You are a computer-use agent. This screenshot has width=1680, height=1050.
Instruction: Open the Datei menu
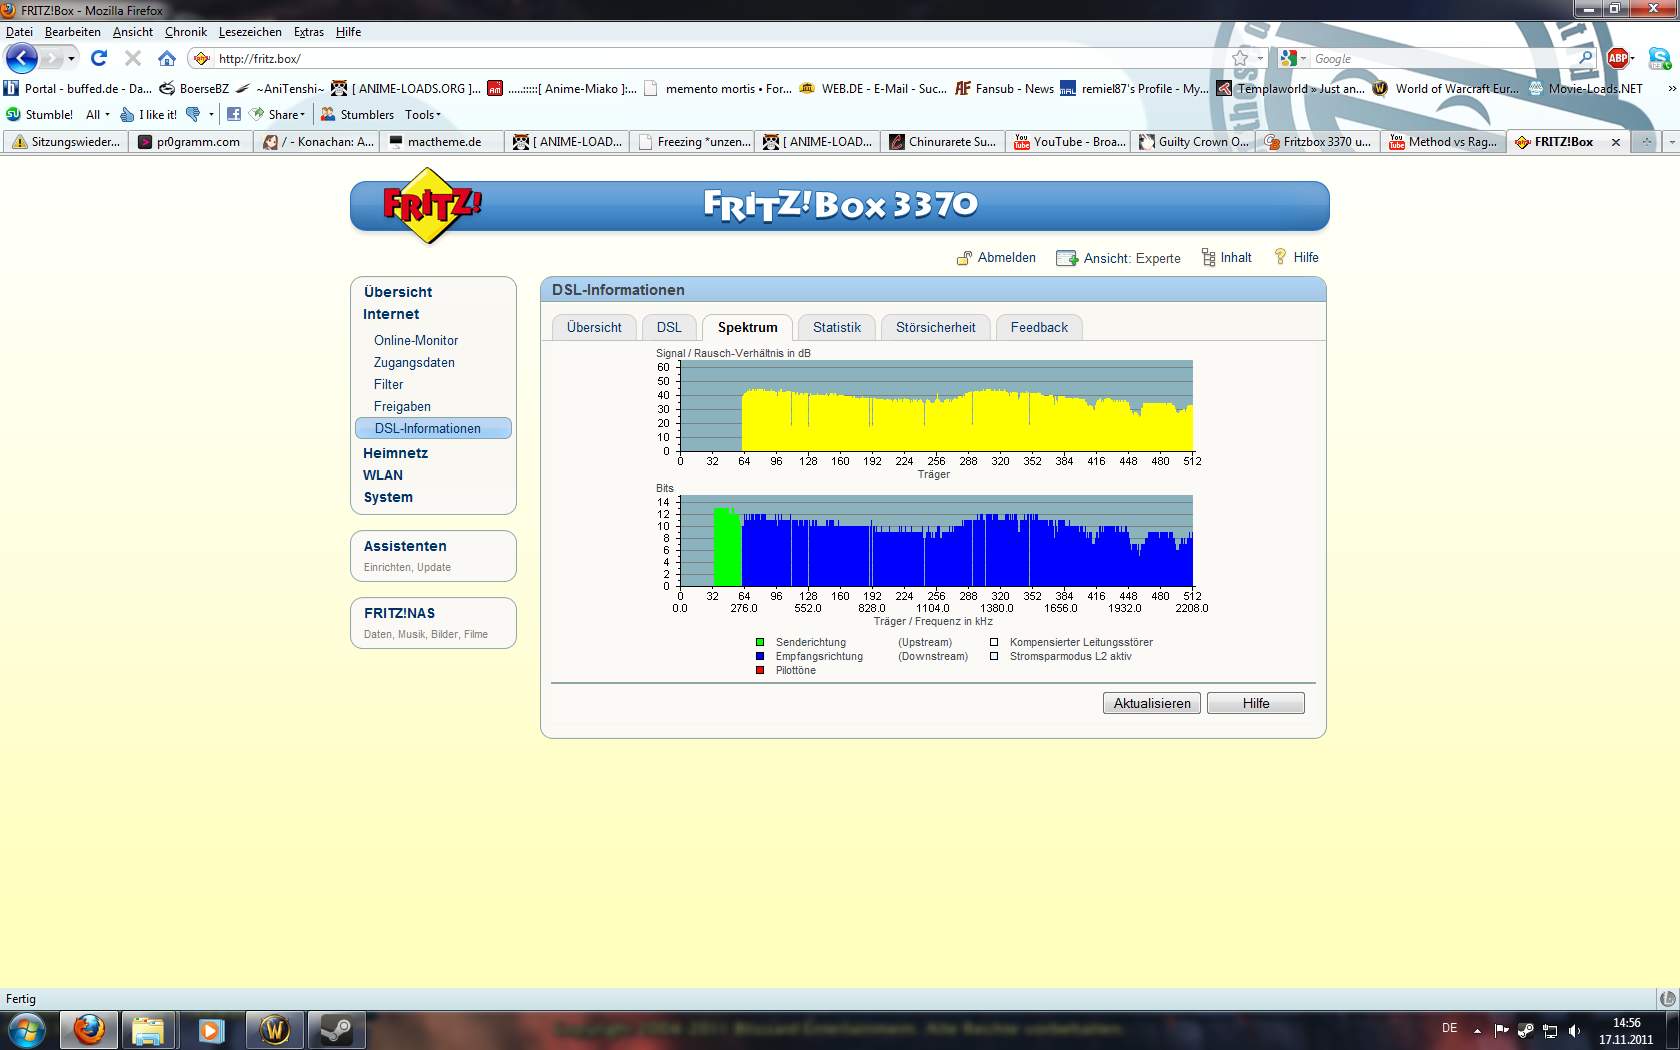[19, 32]
